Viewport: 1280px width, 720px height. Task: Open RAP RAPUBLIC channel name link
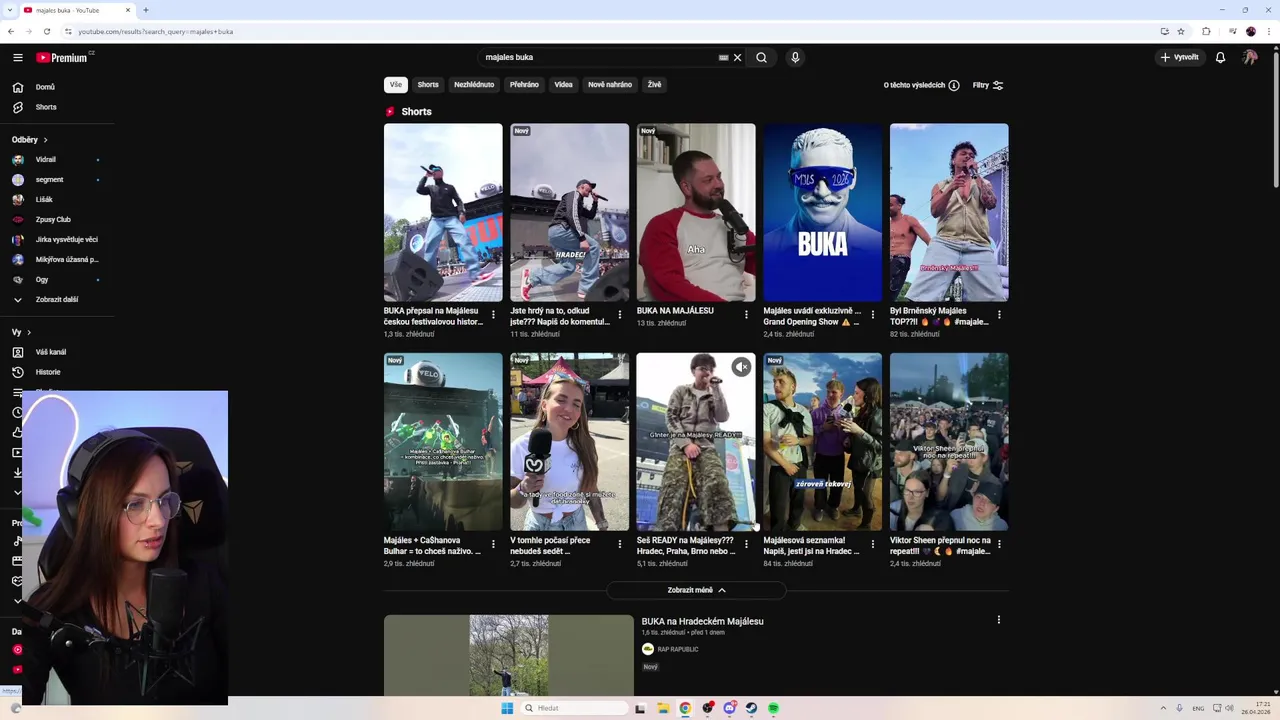pos(678,650)
